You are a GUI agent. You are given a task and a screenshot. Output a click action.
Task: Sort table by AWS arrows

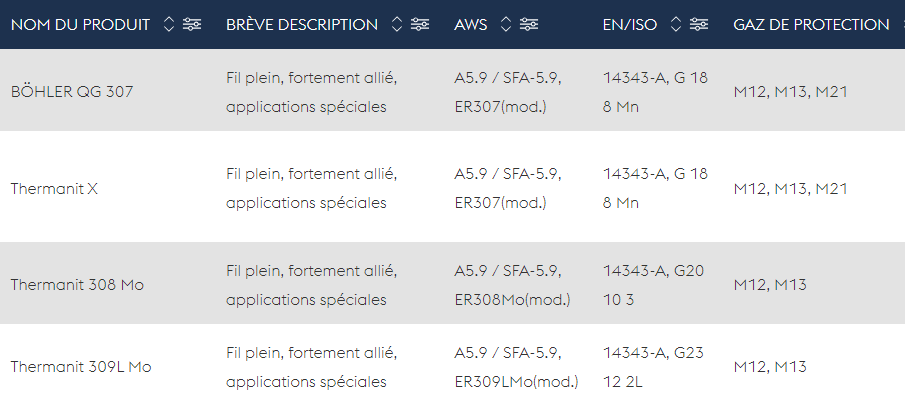(506, 24)
